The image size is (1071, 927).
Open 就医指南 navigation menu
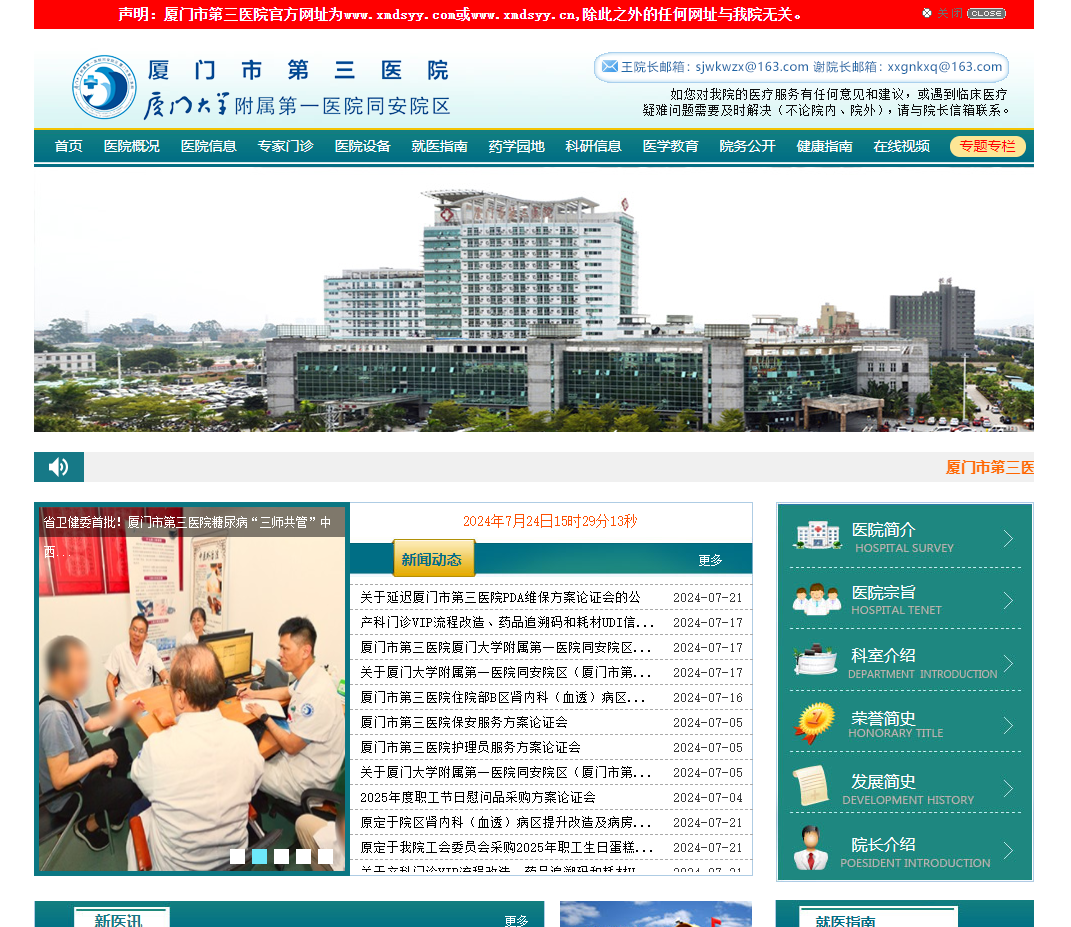coord(439,146)
